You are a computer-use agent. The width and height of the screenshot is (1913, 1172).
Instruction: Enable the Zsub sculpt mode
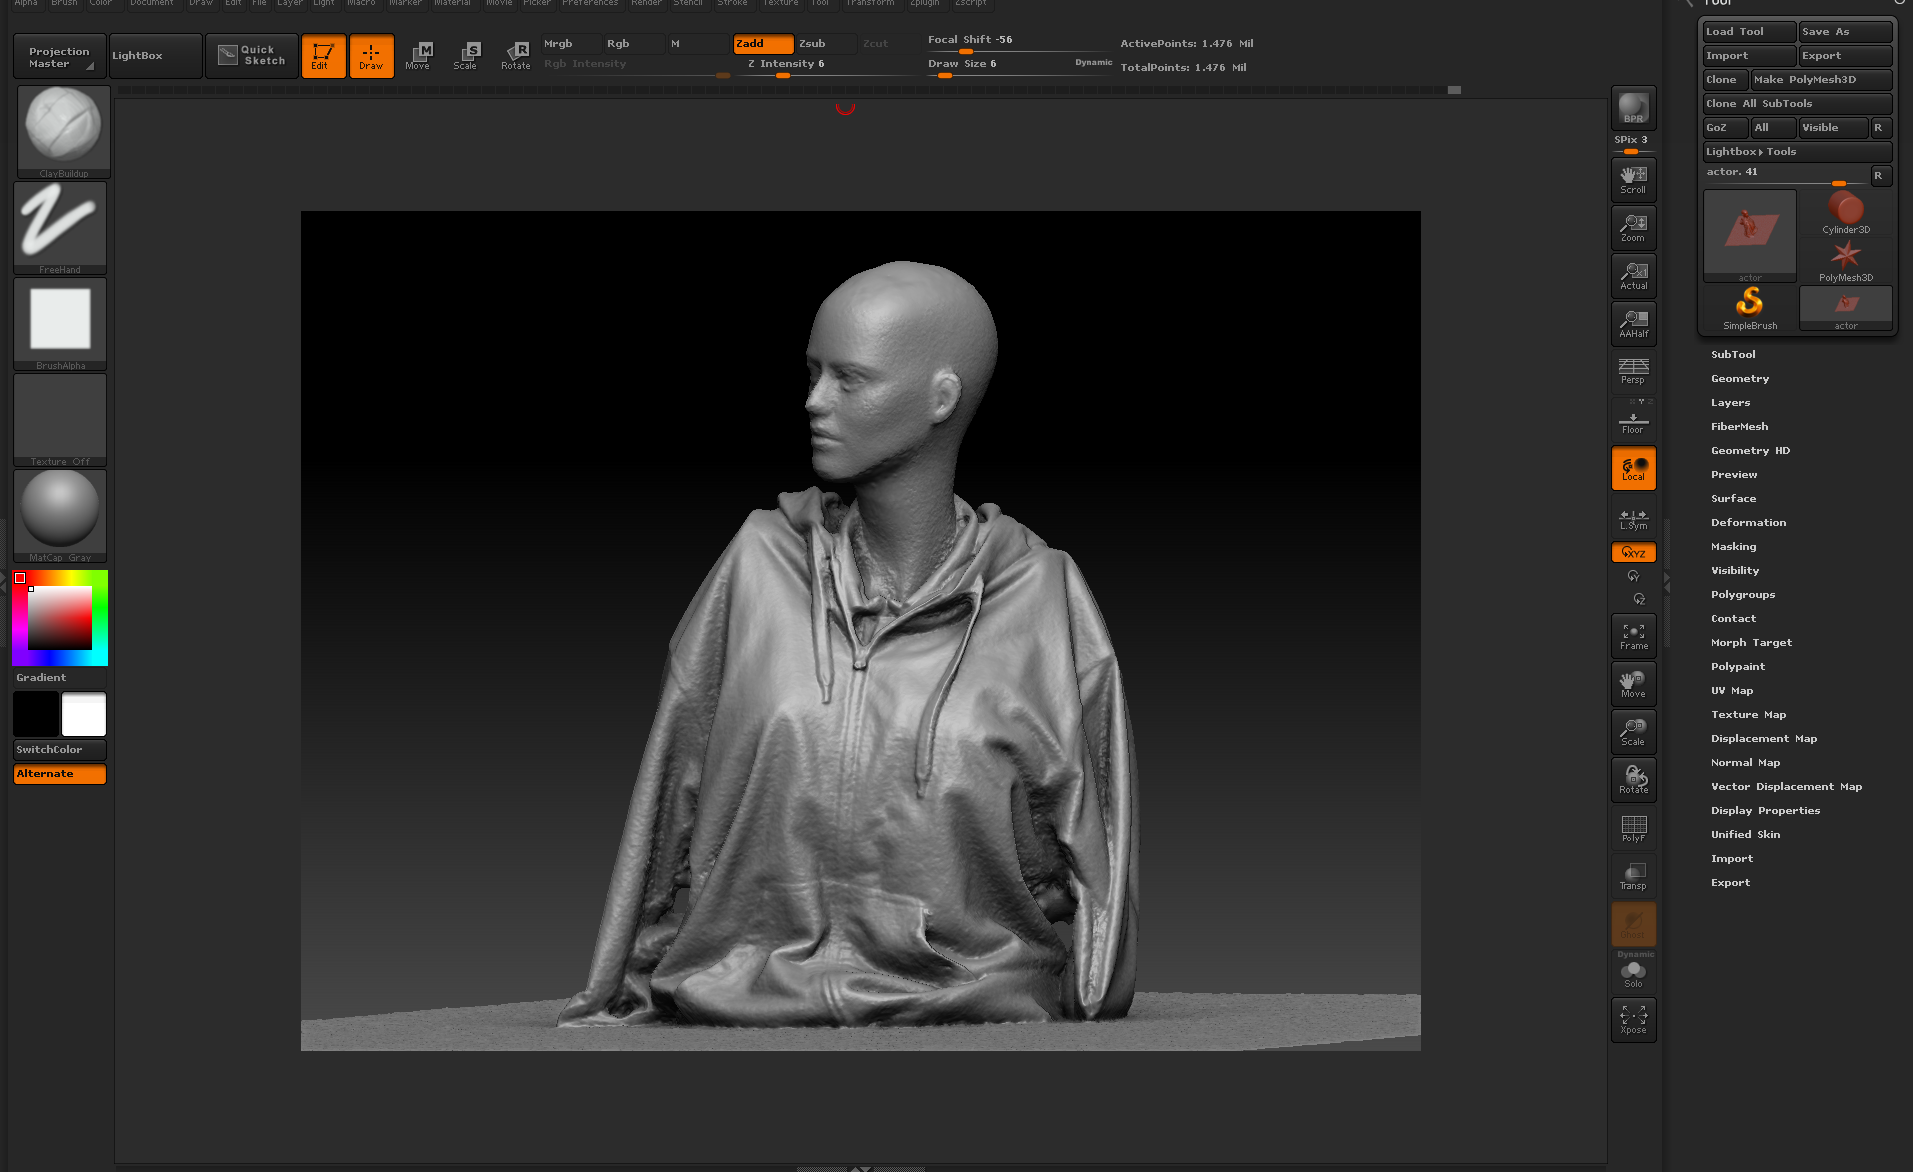tap(825, 43)
